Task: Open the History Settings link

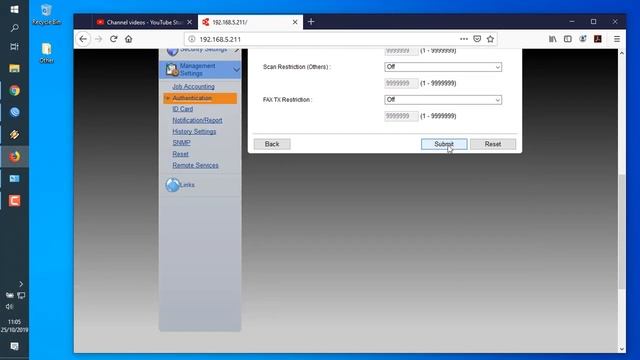Action: (194, 131)
